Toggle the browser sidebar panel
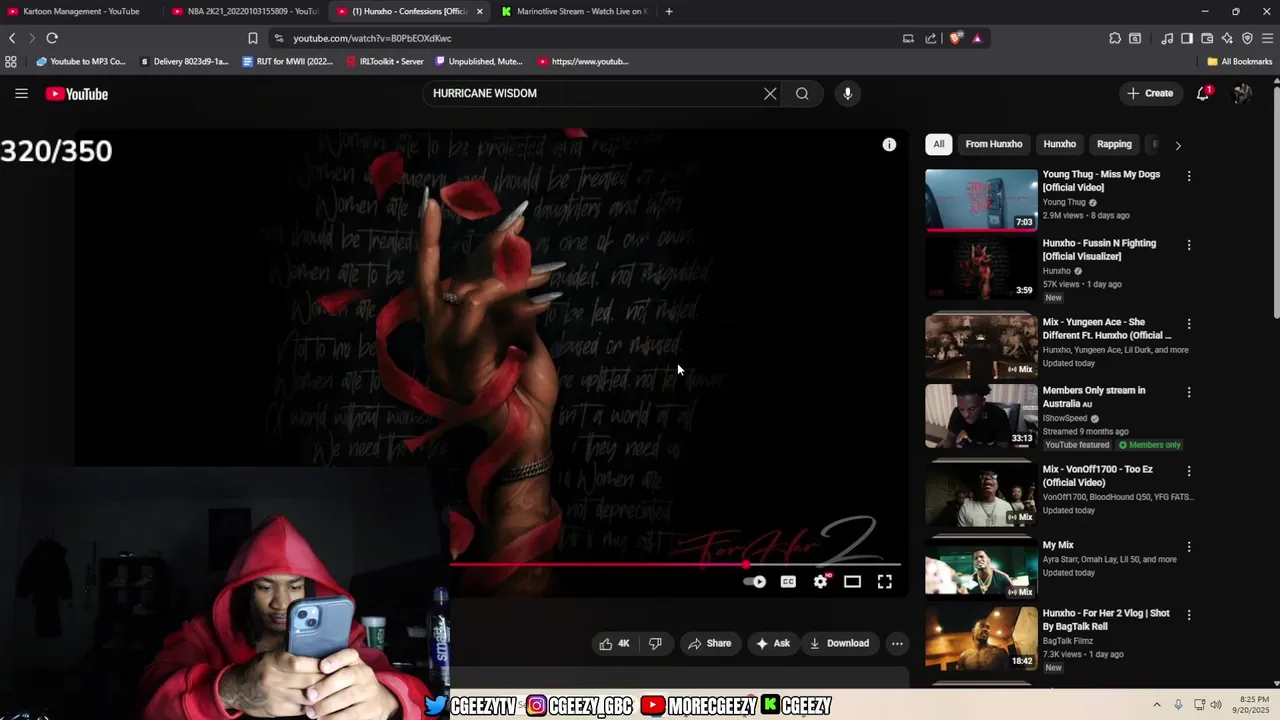The height and width of the screenshot is (720, 1280). click(1187, 38)
